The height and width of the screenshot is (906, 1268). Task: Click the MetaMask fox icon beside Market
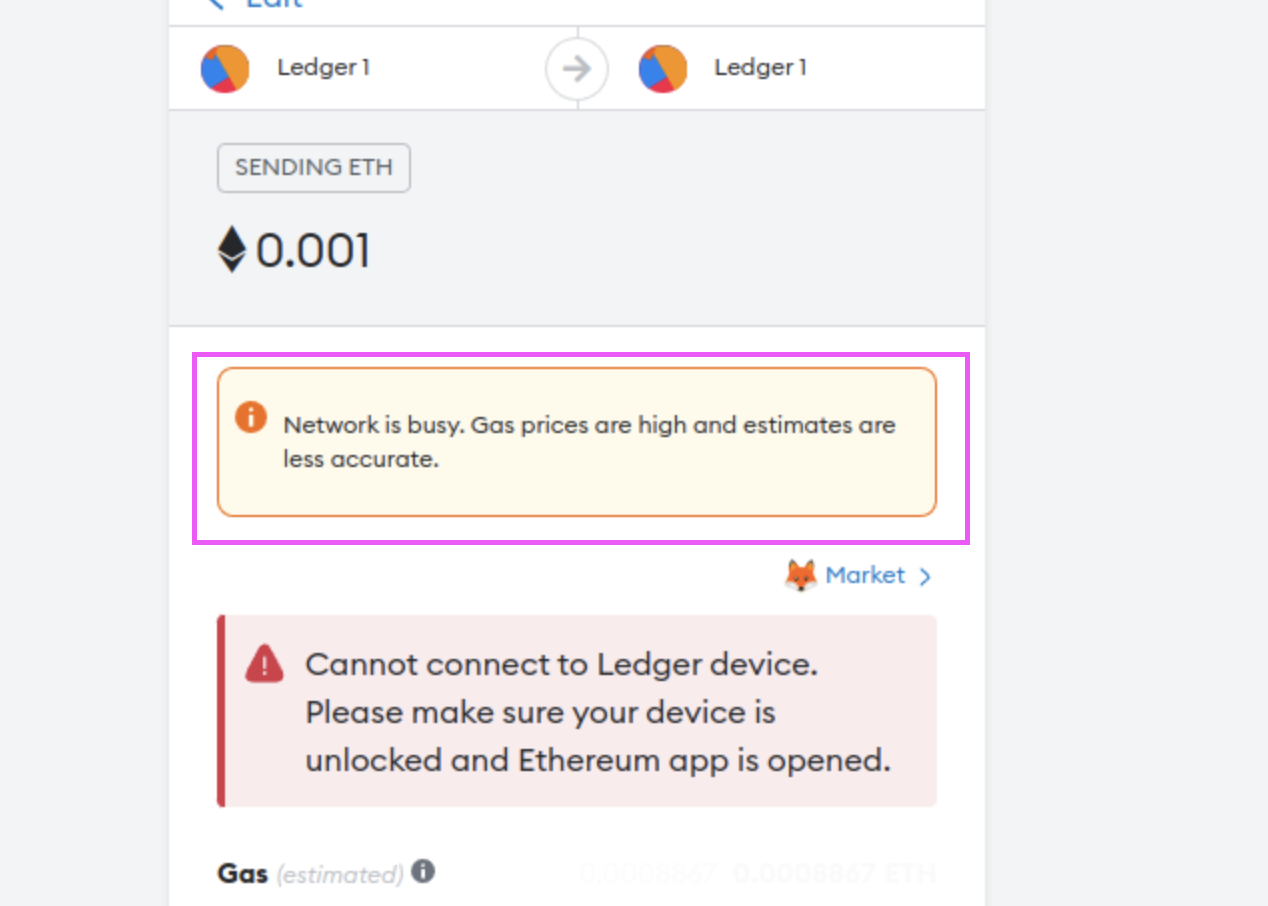tap(799, 575)
